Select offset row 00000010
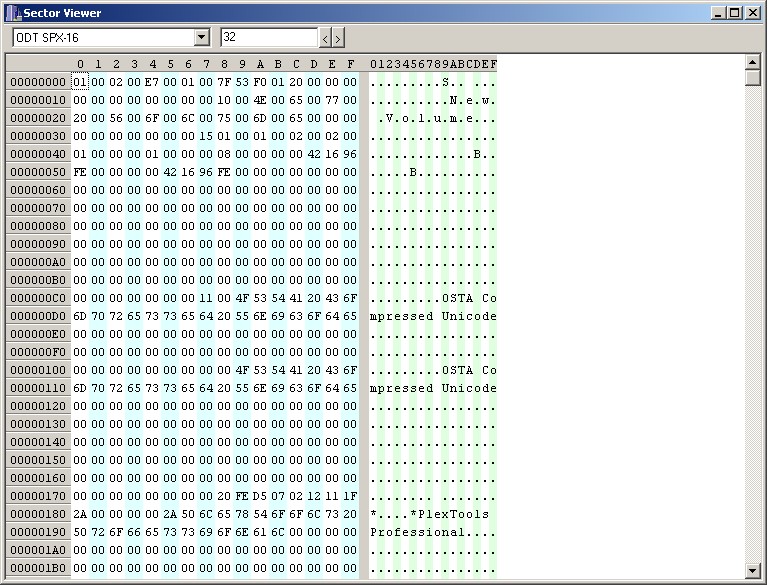 click(x=38, y=100)
